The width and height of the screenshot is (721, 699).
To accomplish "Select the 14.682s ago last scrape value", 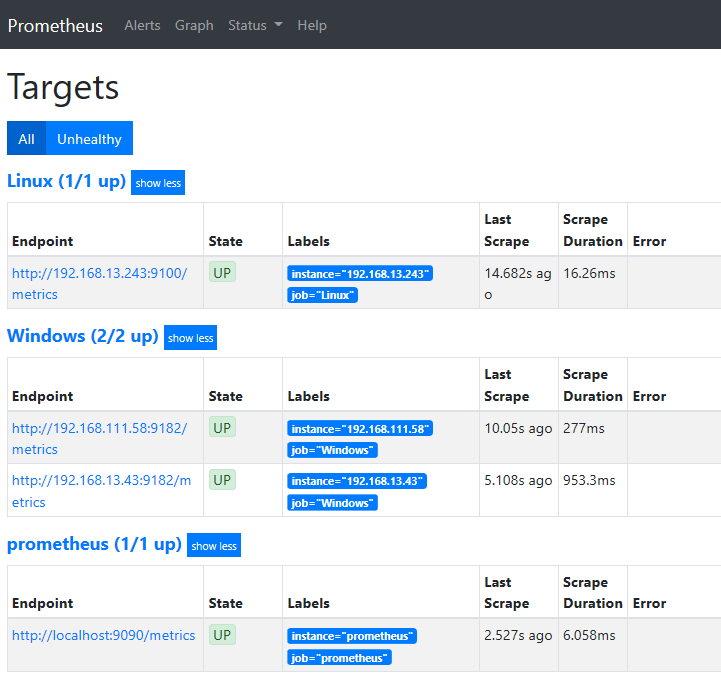I will click(x=518, y=283).
